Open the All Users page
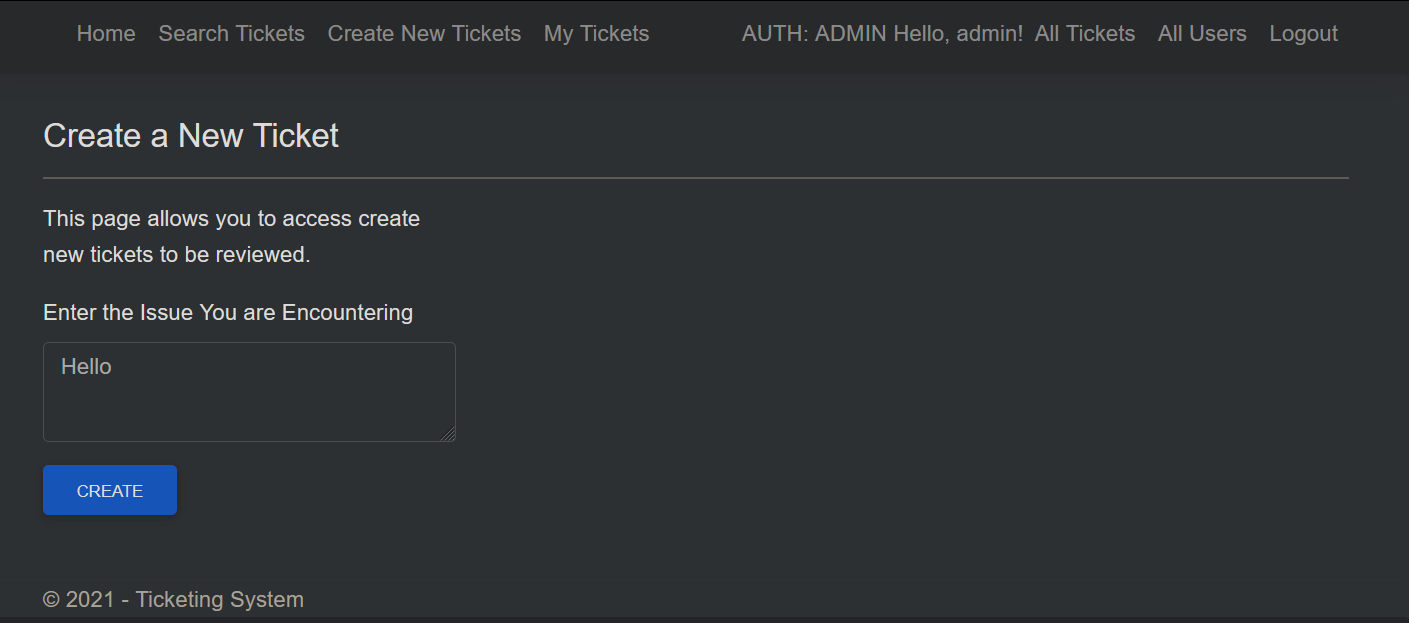1409x623 pixels. point(1201,33)
